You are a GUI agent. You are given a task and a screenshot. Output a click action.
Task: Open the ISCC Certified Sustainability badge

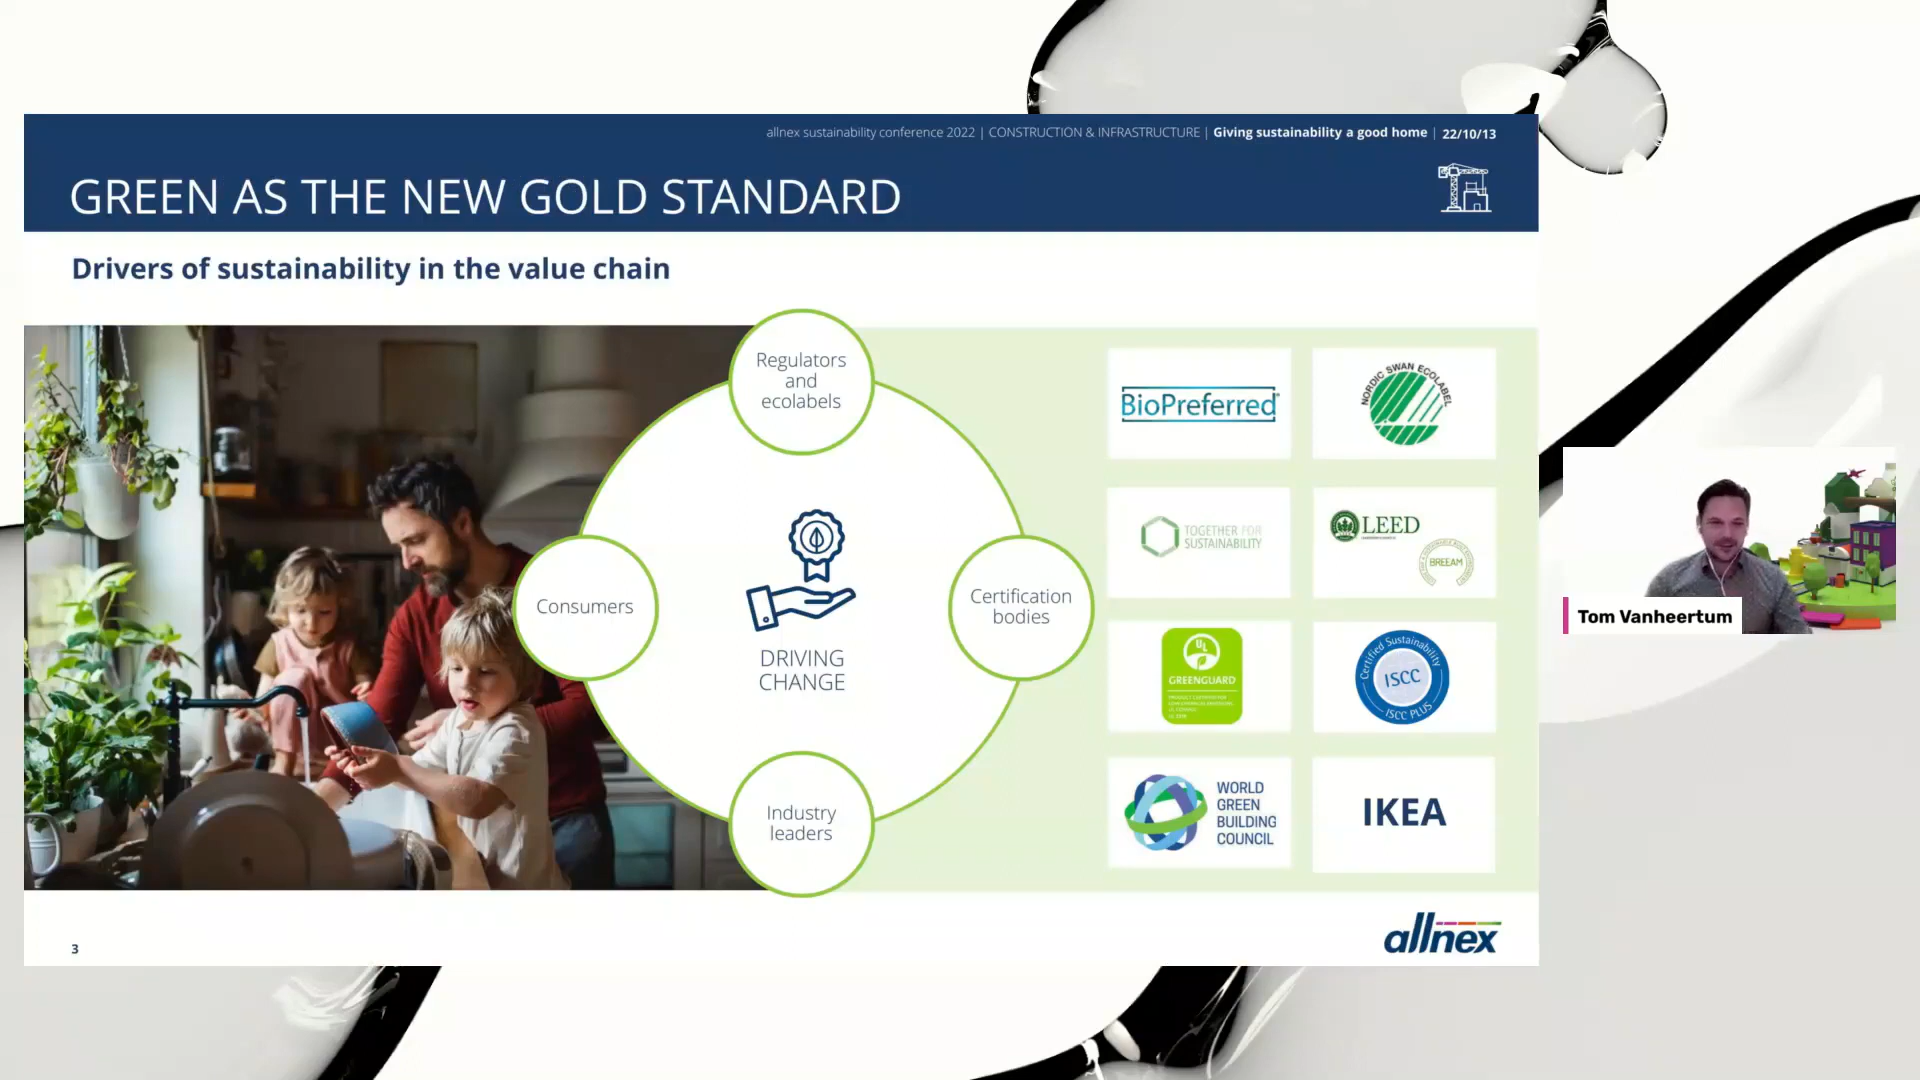point(1403,677)
